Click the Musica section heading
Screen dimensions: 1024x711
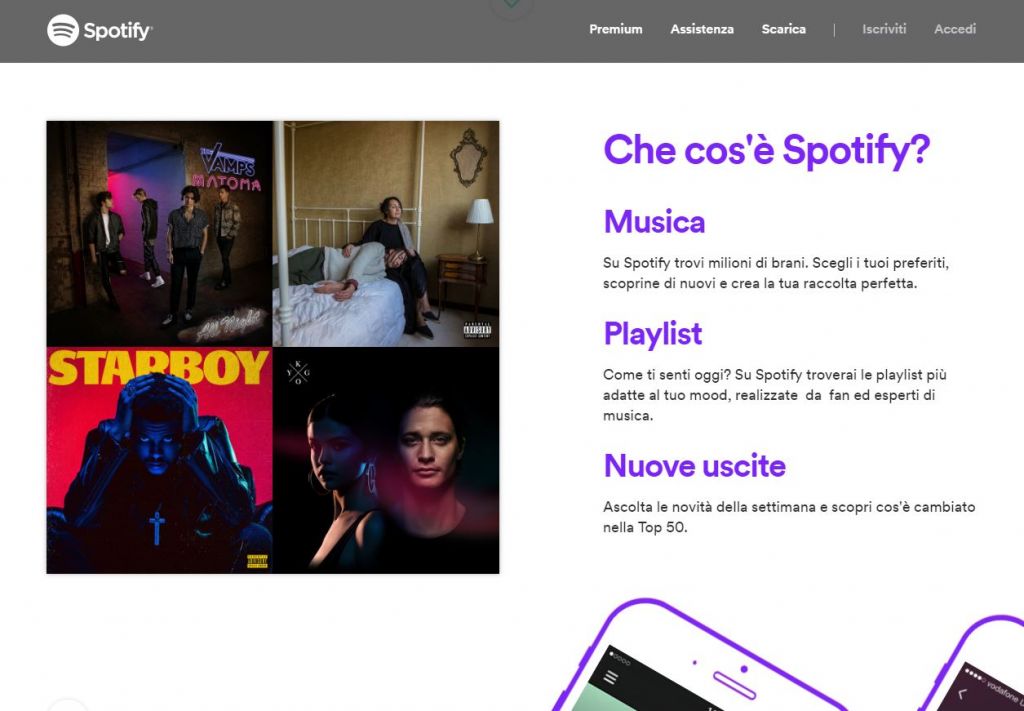[x=654, y=221]
